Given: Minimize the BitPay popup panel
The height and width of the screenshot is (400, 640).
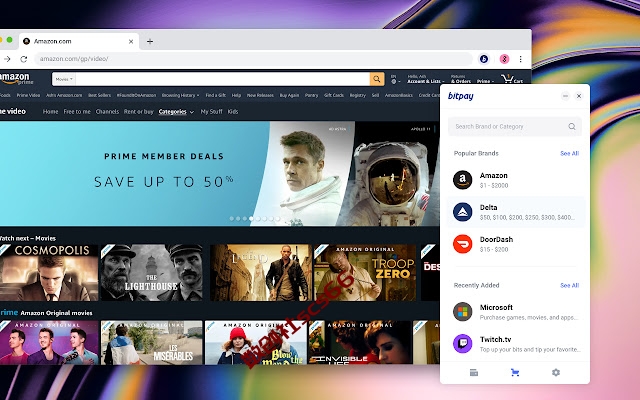Looking at the screenshot, I should (x=565, y=96).
